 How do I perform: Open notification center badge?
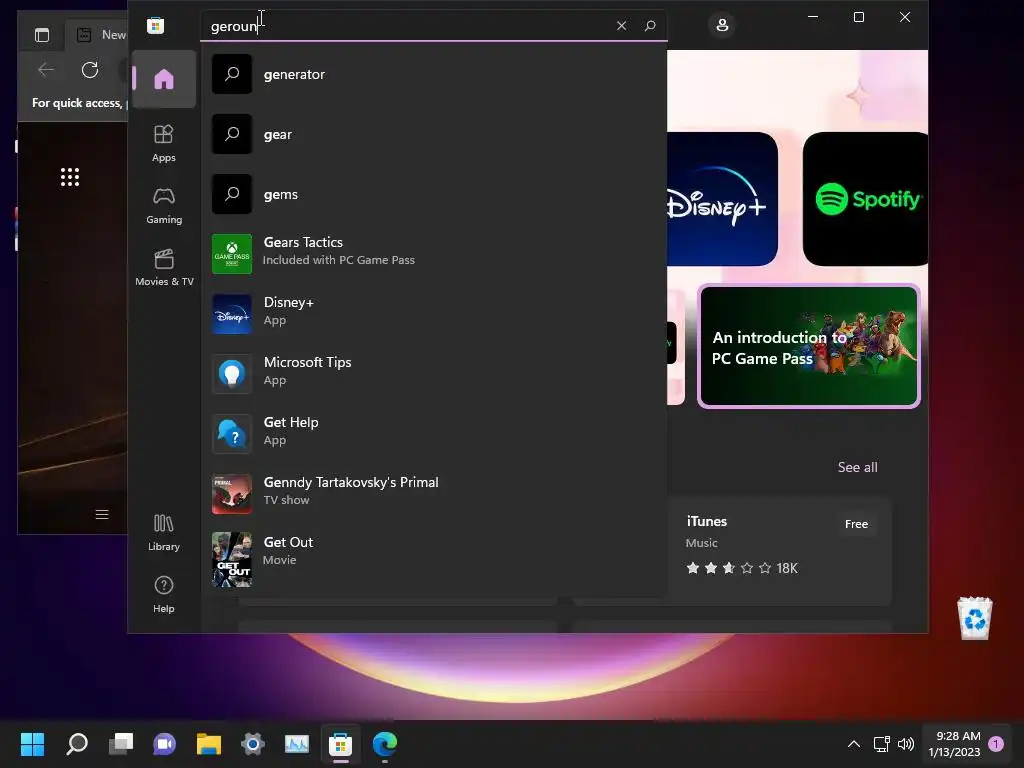(996, 744)
